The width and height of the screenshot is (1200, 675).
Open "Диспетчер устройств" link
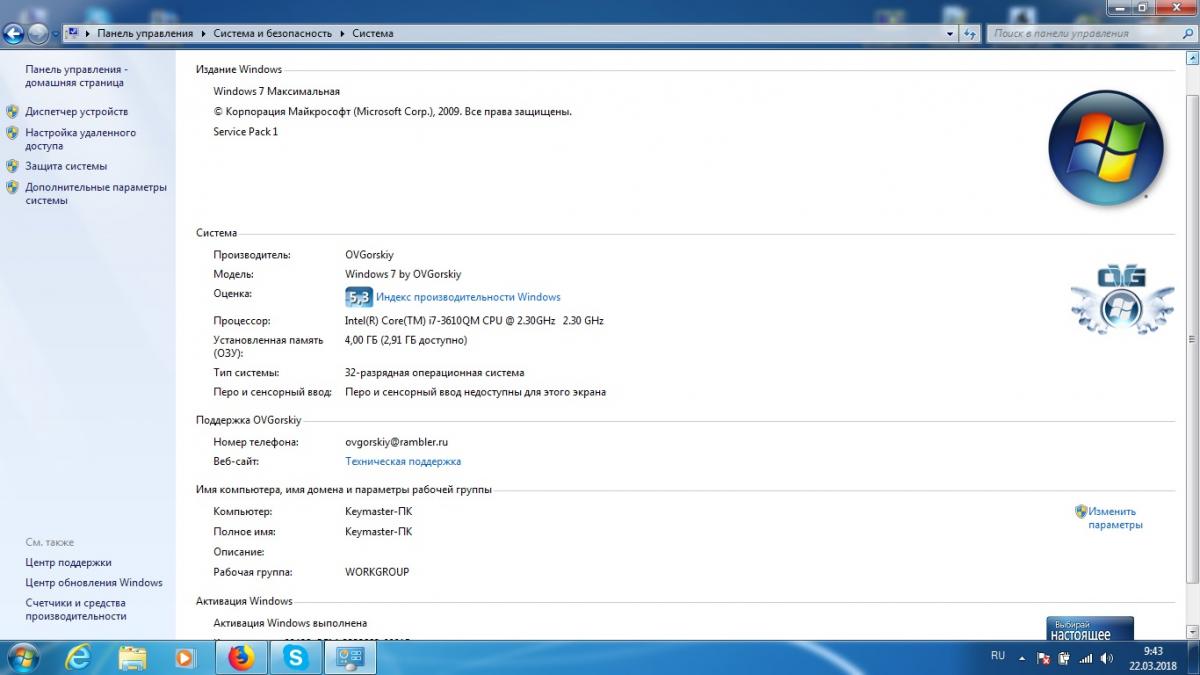(76, 111)
